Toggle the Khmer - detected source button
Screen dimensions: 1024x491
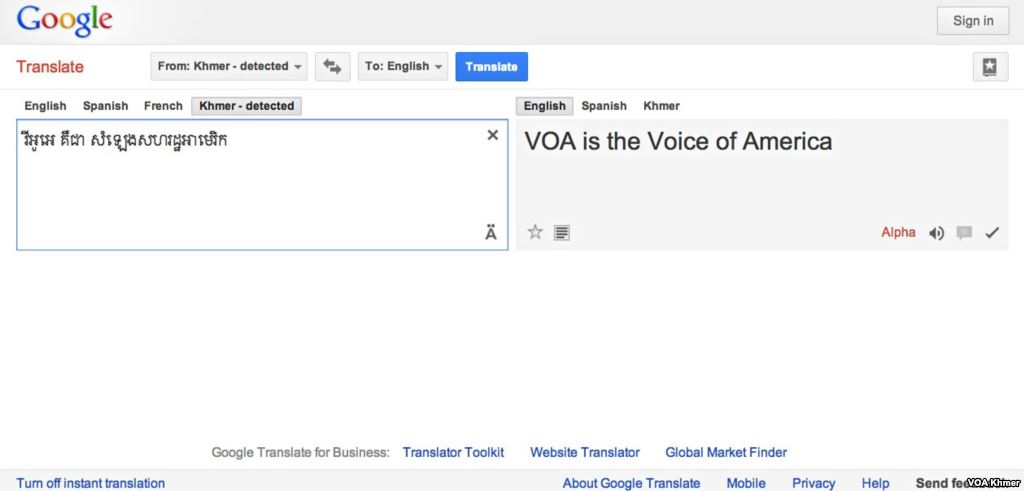[x=247, y=106]
